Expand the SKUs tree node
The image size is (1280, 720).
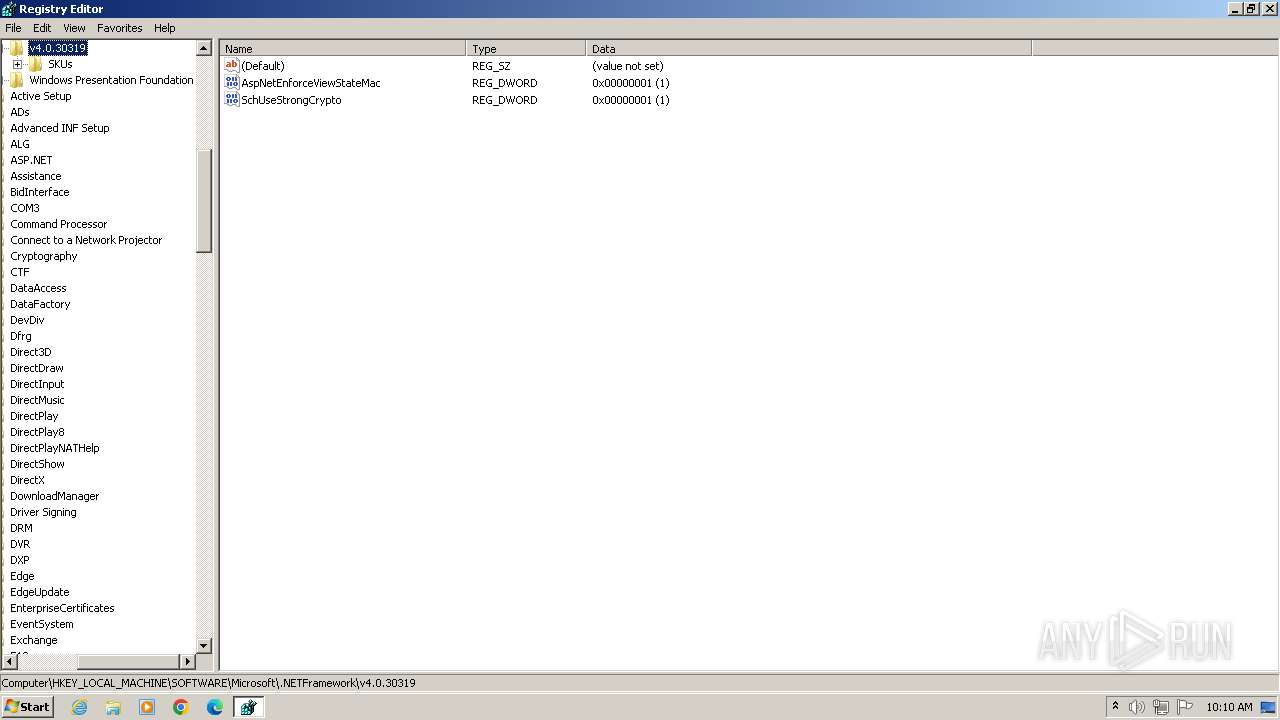(17, 64)
